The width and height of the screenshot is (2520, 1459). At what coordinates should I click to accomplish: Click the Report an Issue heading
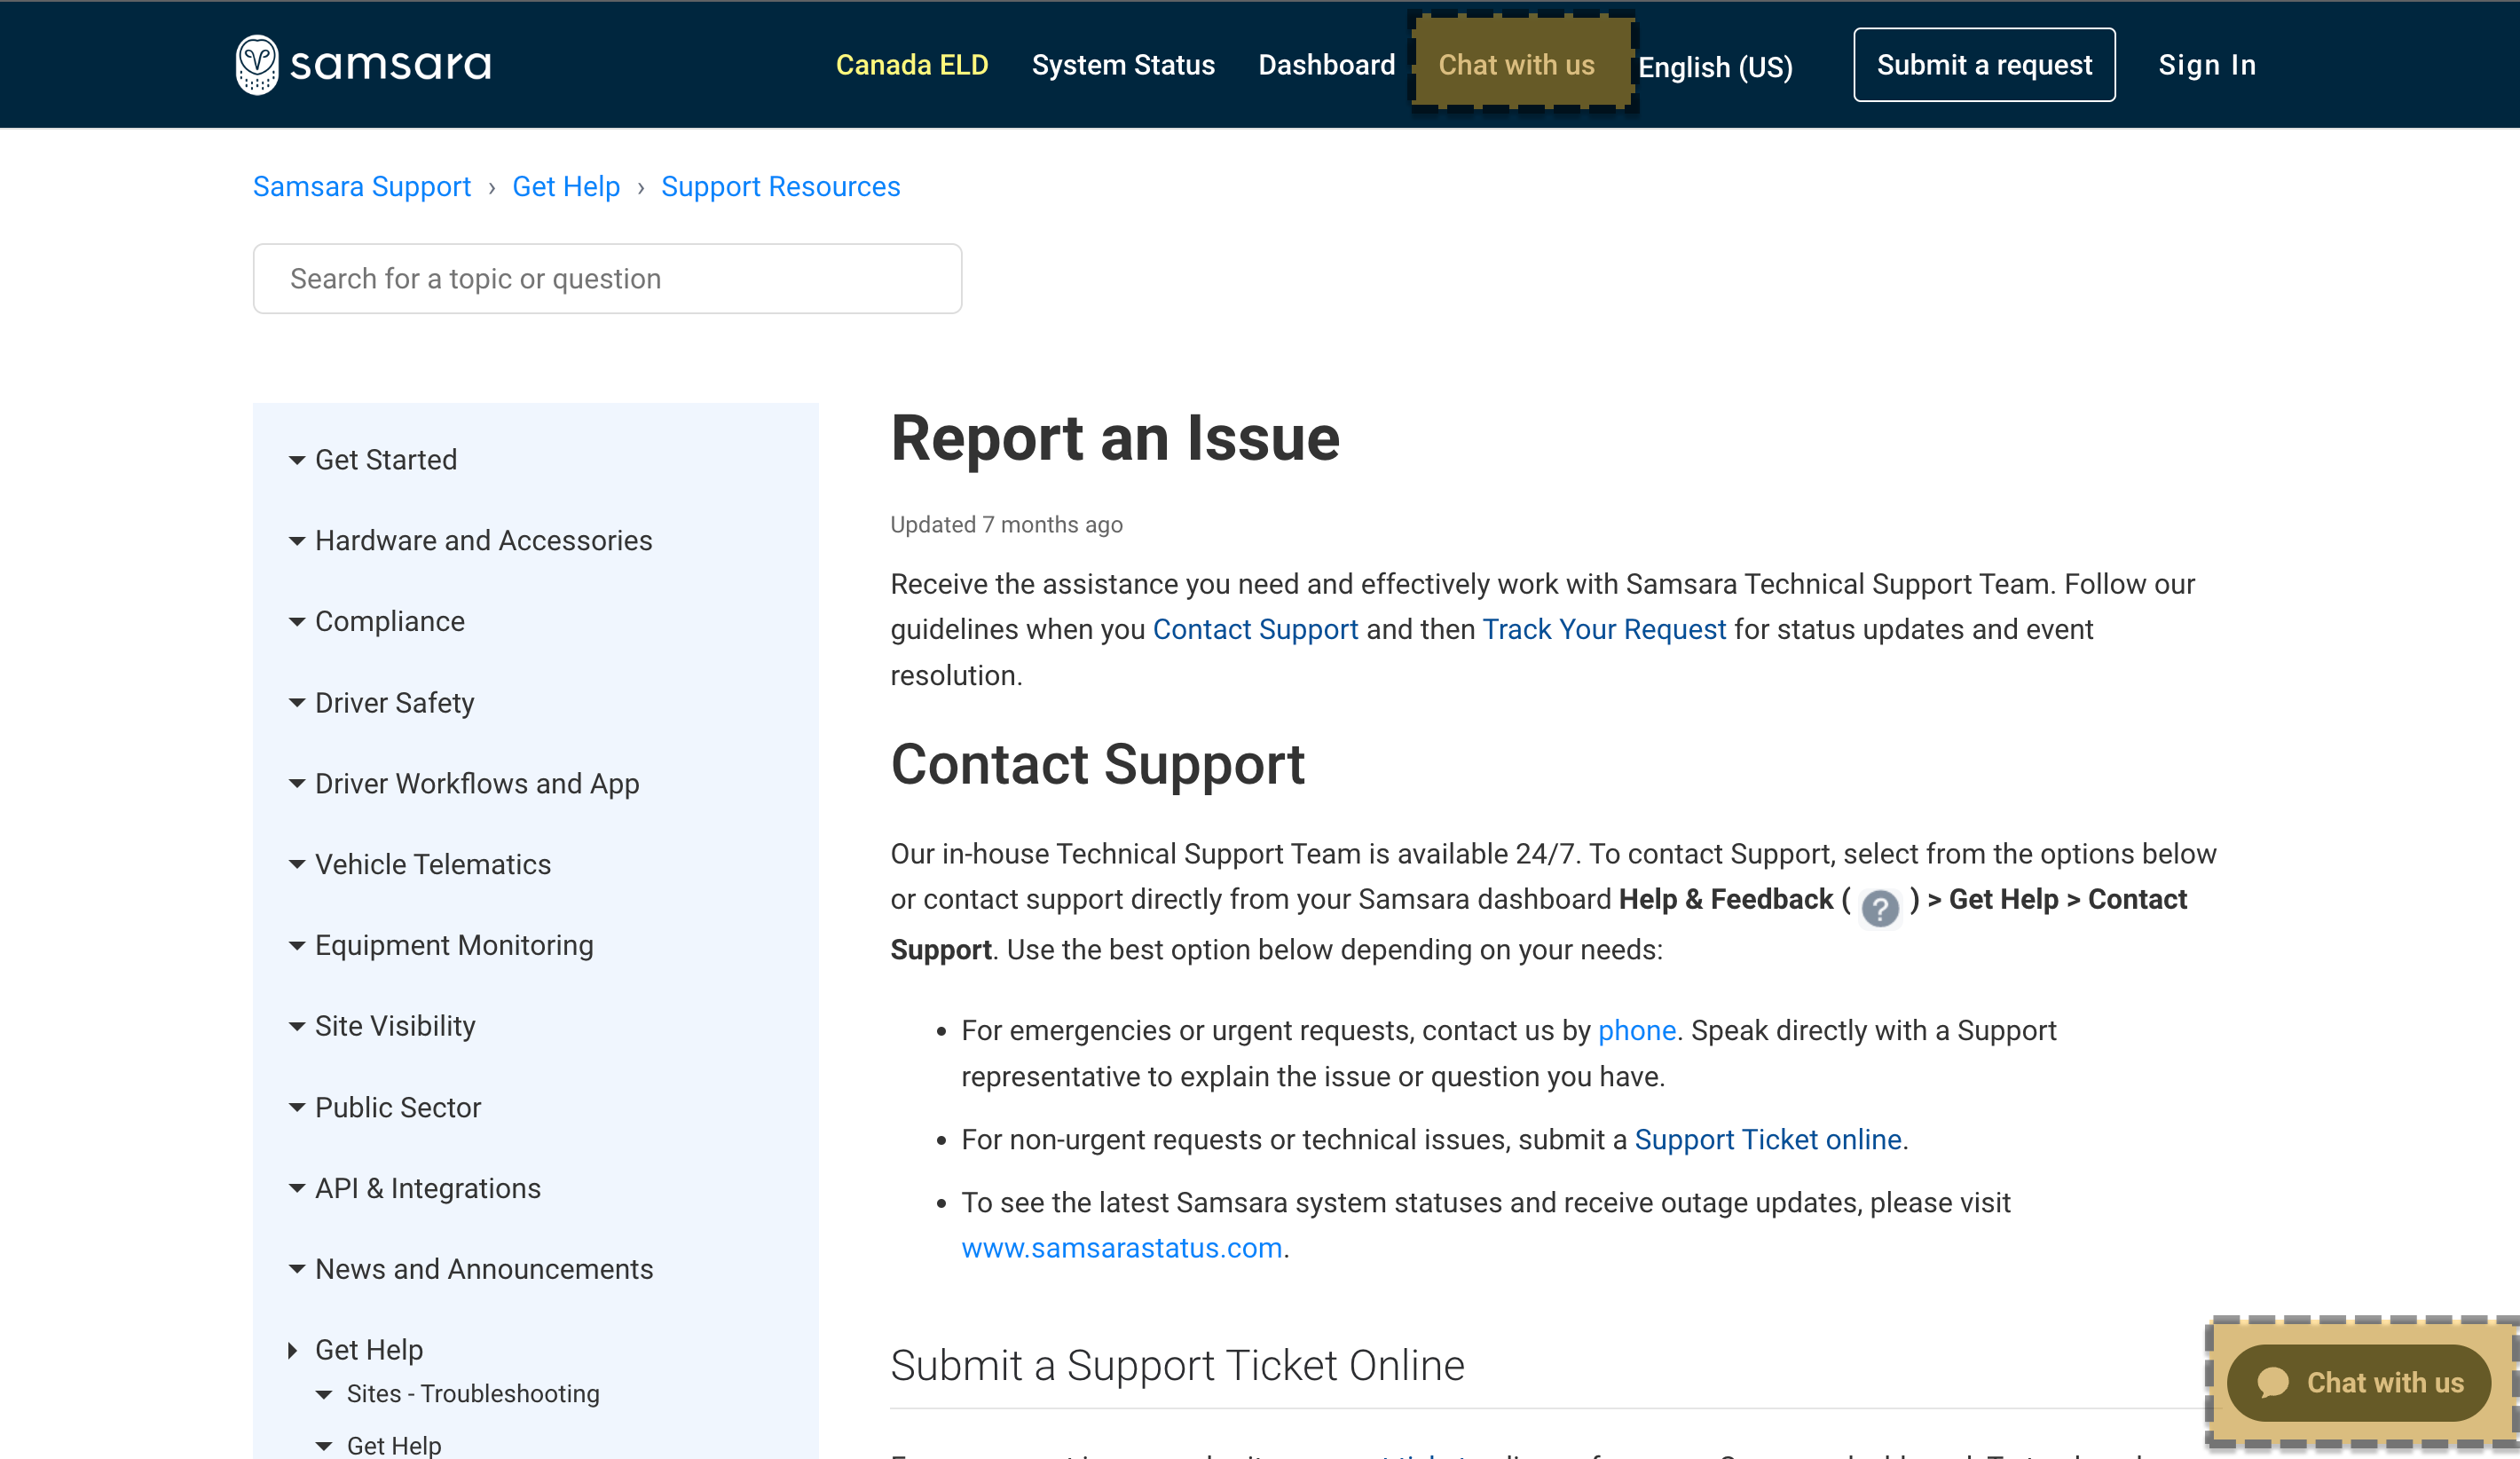tap(1115, 438)
